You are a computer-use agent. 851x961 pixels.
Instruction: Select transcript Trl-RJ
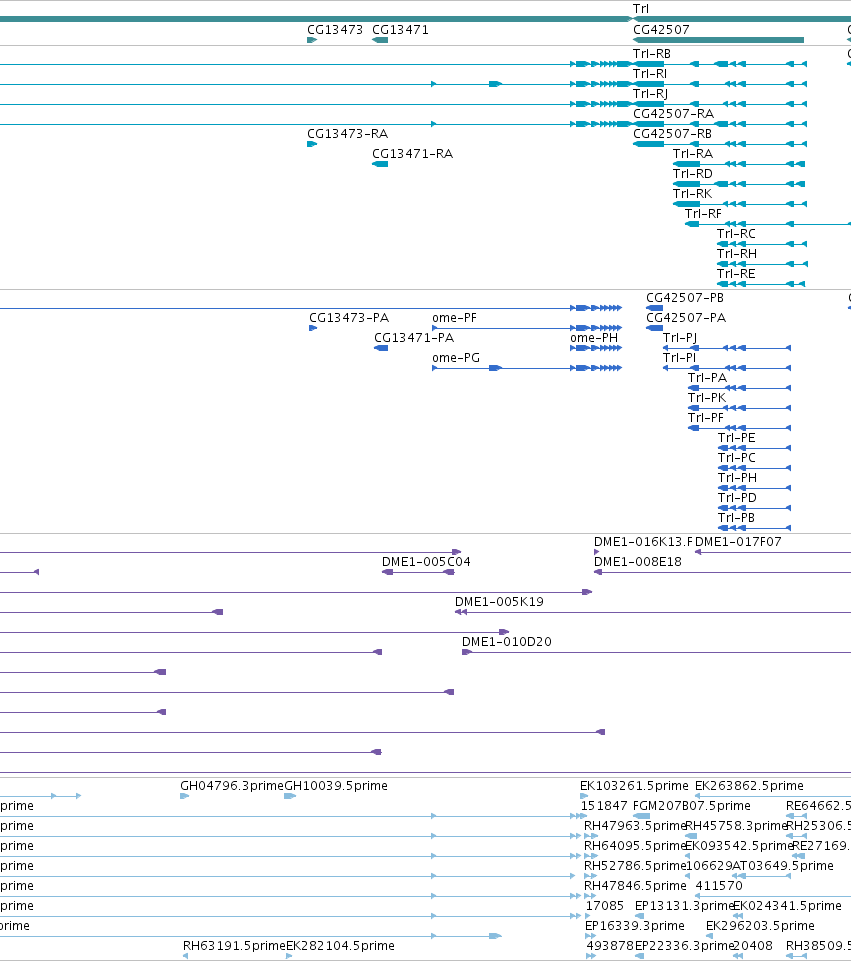click(x=650, y=94)
